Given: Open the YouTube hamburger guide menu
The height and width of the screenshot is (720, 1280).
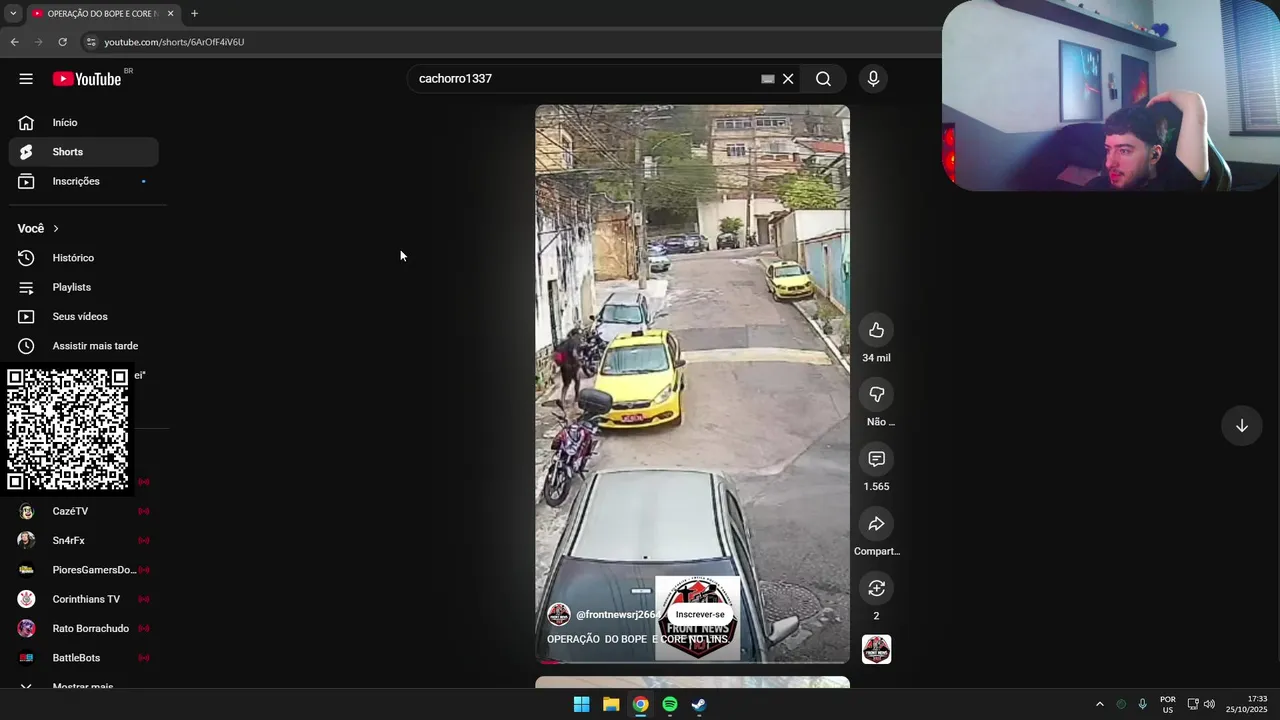Looking at the screenshot, I should [x=26, y=79].
